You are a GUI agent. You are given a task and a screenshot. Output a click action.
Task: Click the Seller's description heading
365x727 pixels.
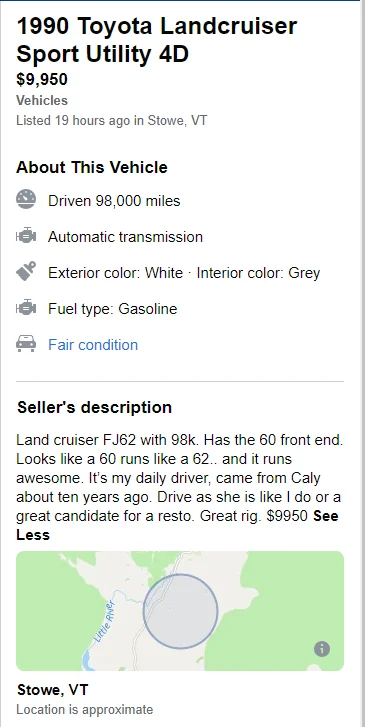pyautogui.click(x=95, y=408)
